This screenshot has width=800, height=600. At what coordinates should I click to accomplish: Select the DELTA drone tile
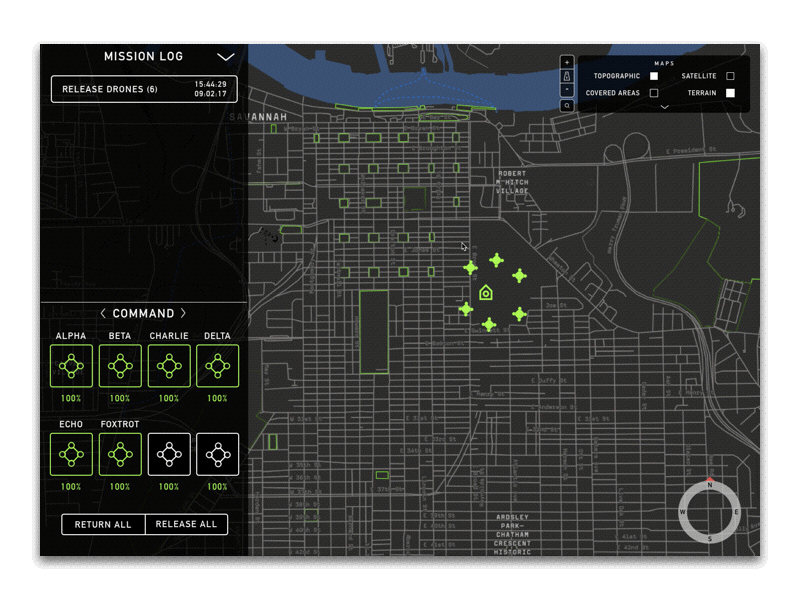(217, 366)
